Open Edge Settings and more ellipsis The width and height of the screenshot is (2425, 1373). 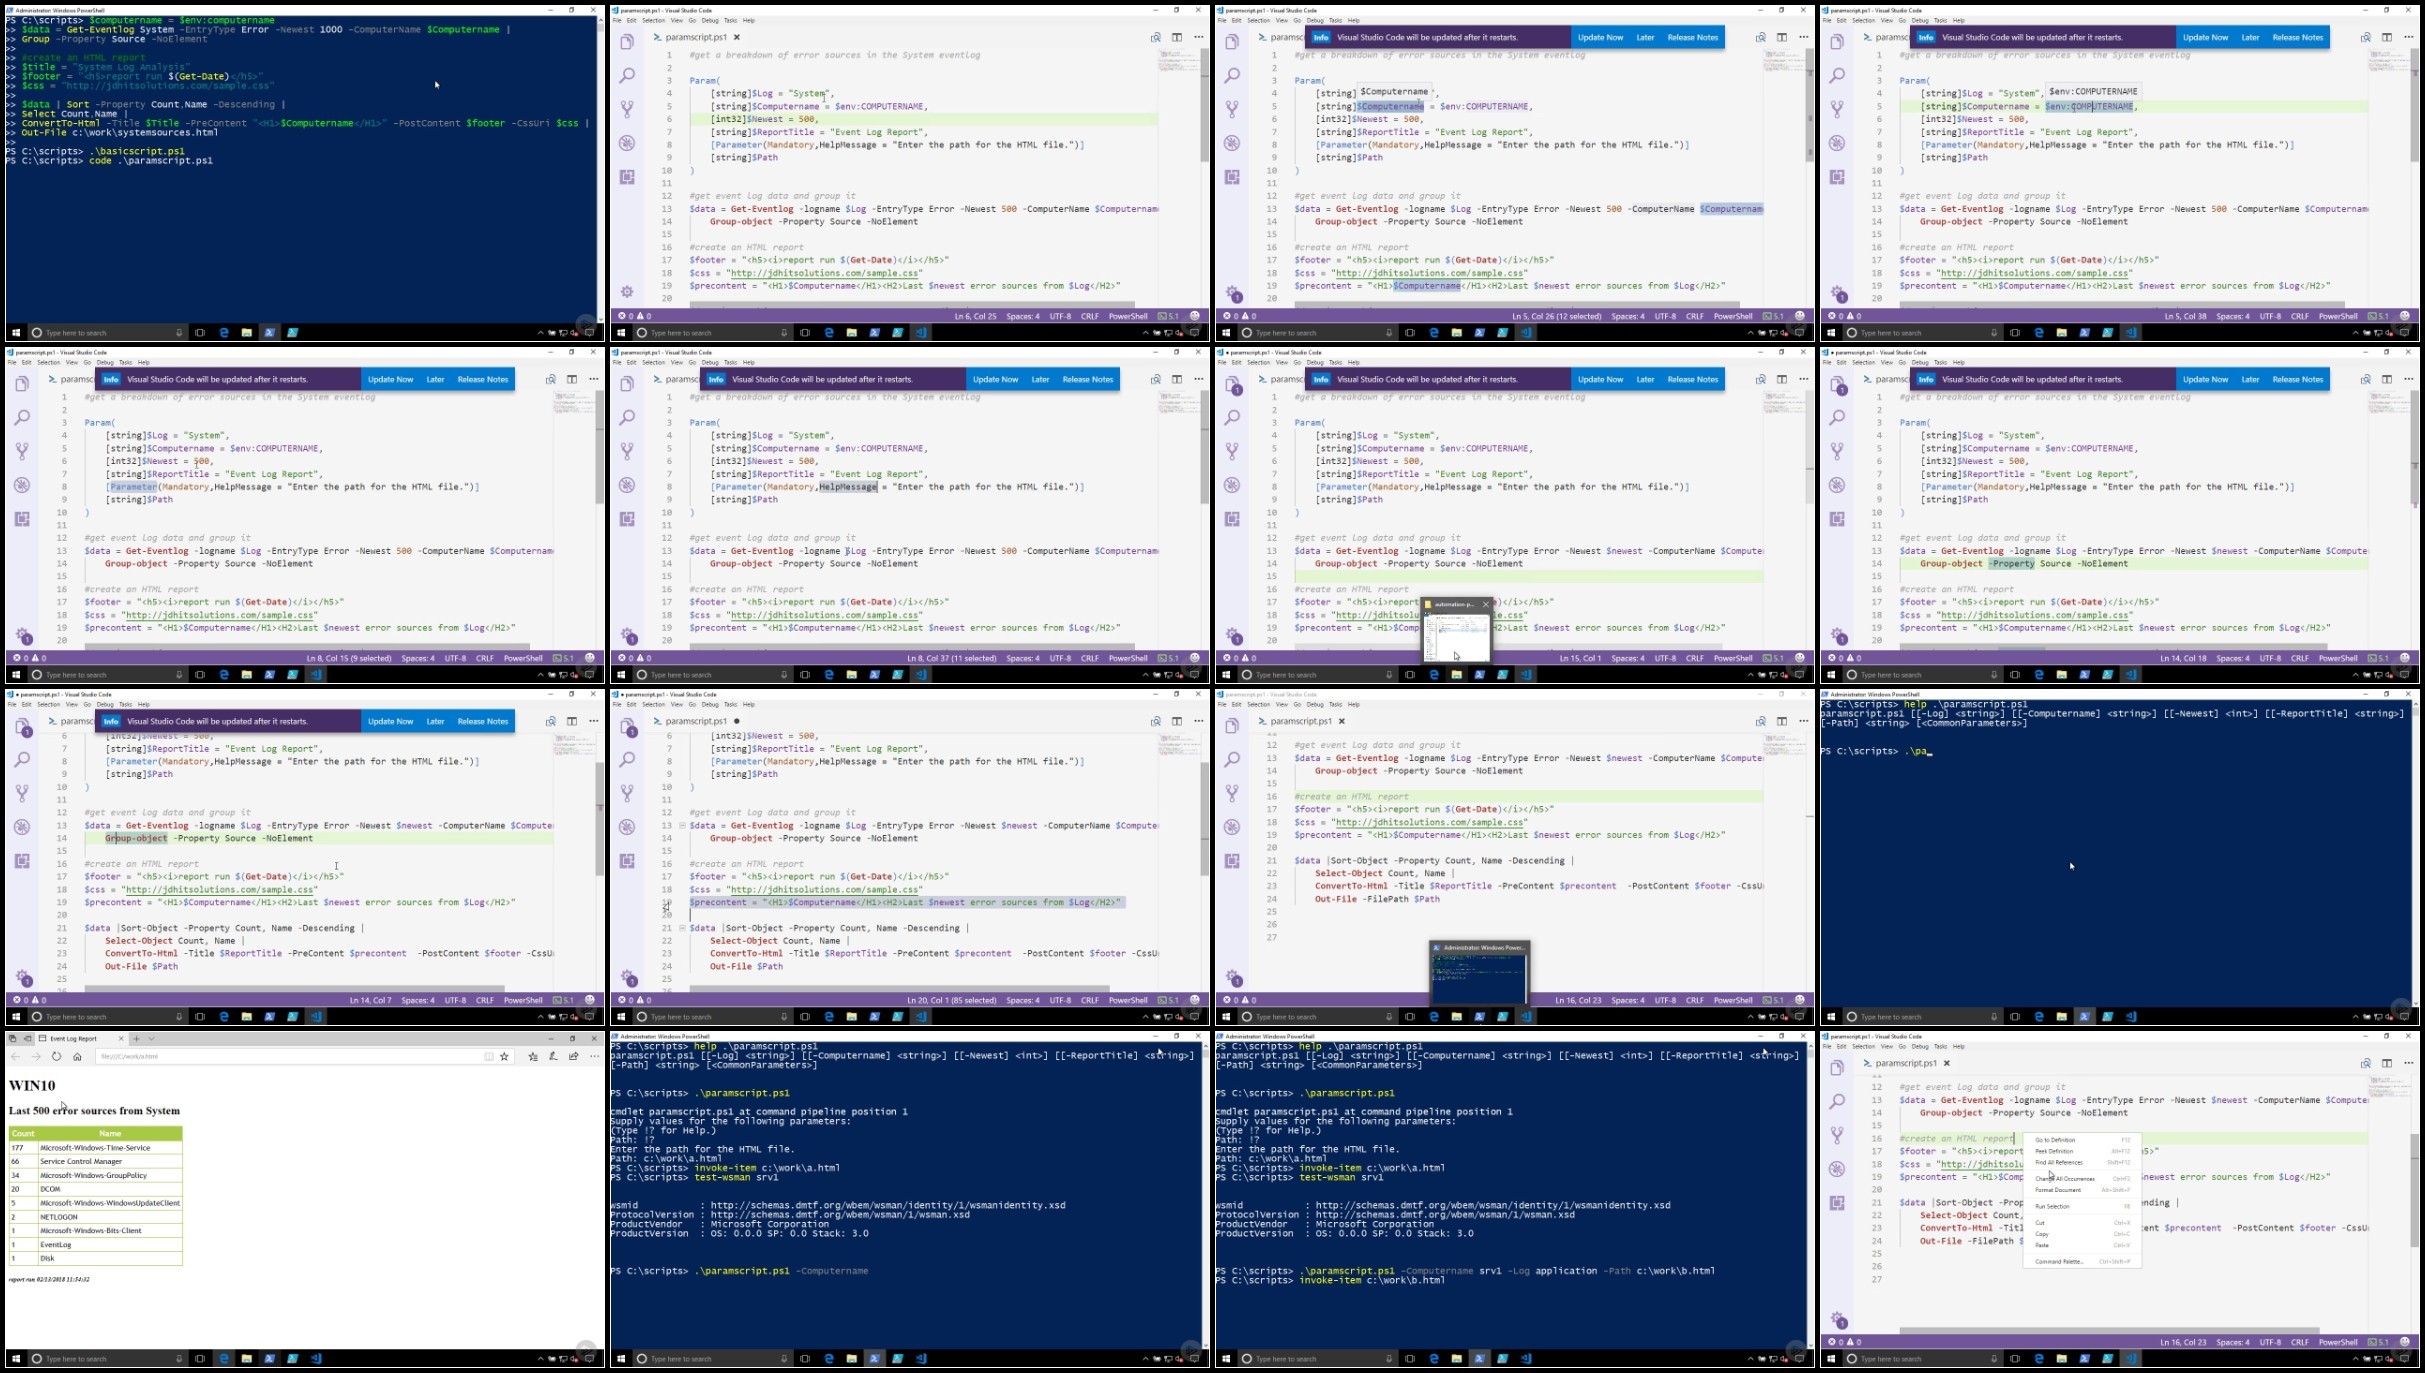594,1056
